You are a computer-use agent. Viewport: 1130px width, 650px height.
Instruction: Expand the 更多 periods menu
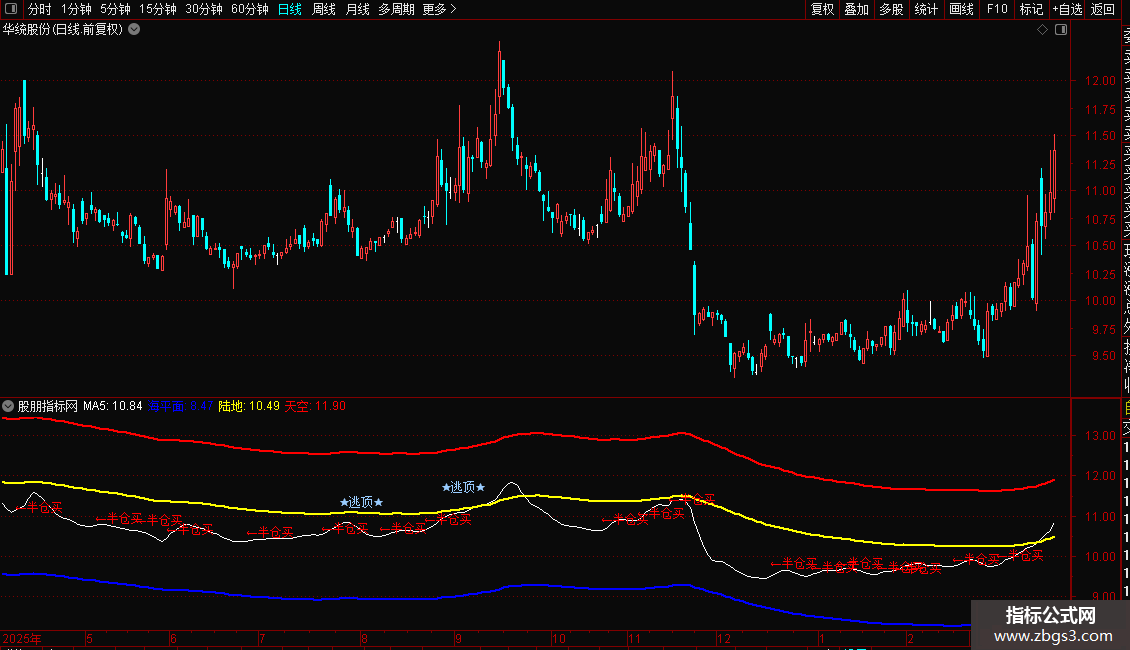coord(440,9)
